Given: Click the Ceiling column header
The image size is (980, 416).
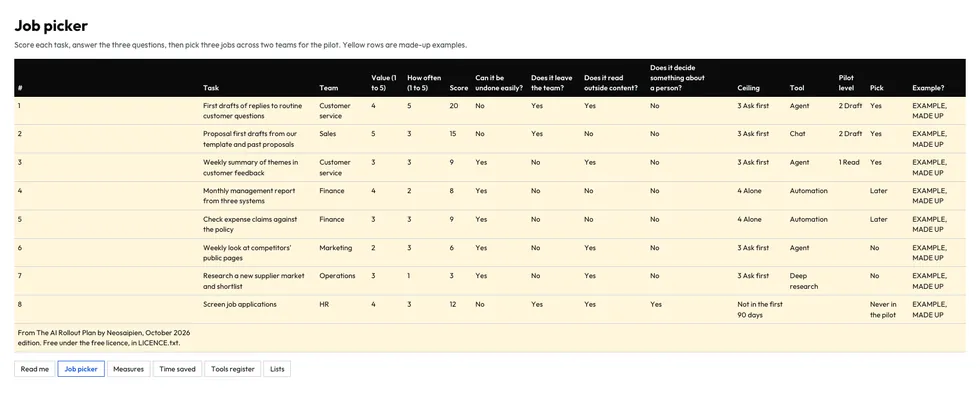Looking at the screenshot, I should pyautogui.click(x=749, y=88).
